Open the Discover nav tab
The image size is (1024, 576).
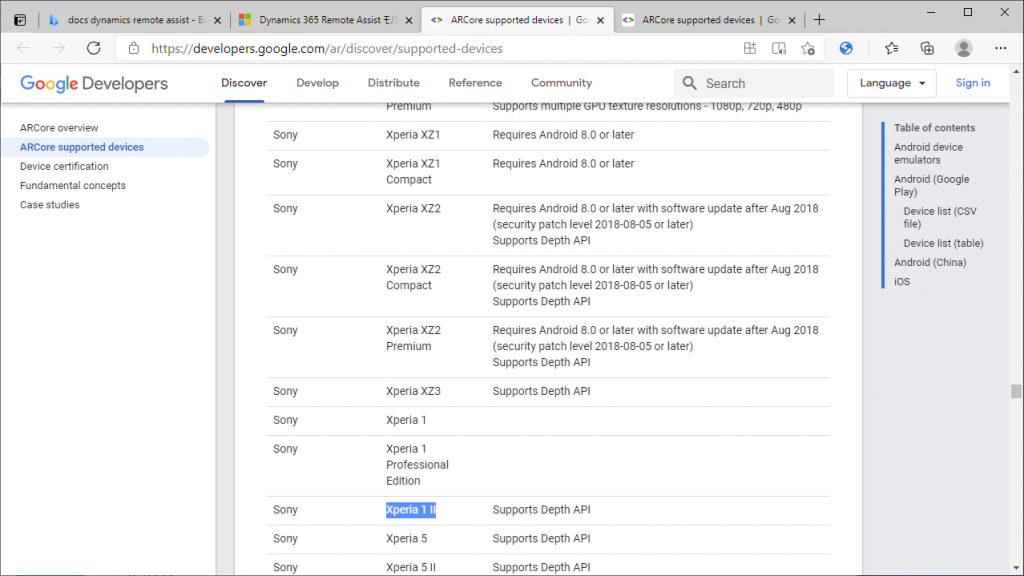244,83
